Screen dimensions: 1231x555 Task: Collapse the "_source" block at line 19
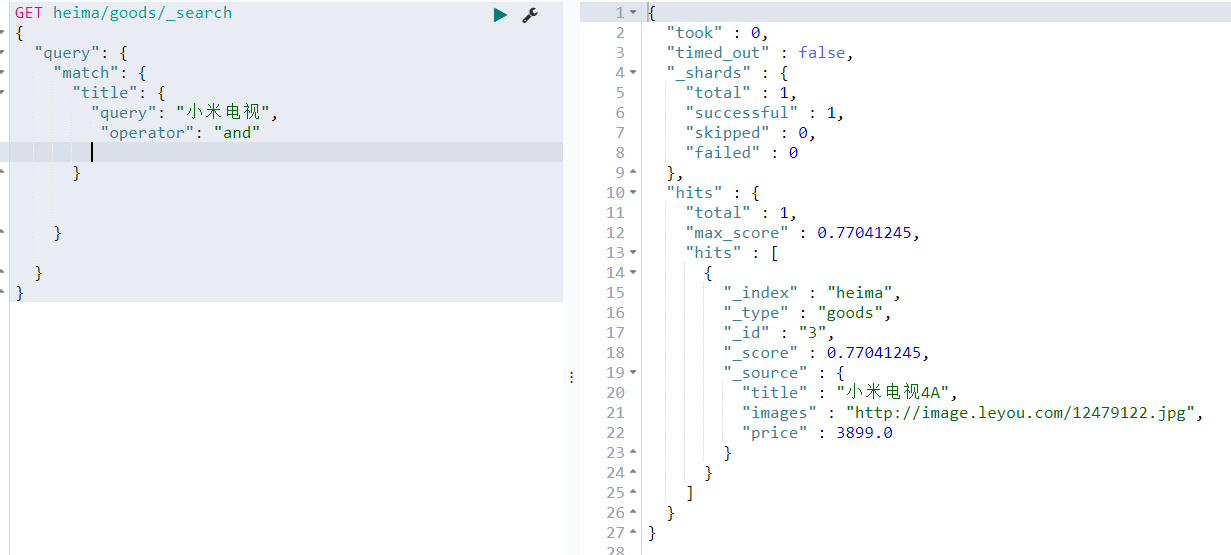633,373
